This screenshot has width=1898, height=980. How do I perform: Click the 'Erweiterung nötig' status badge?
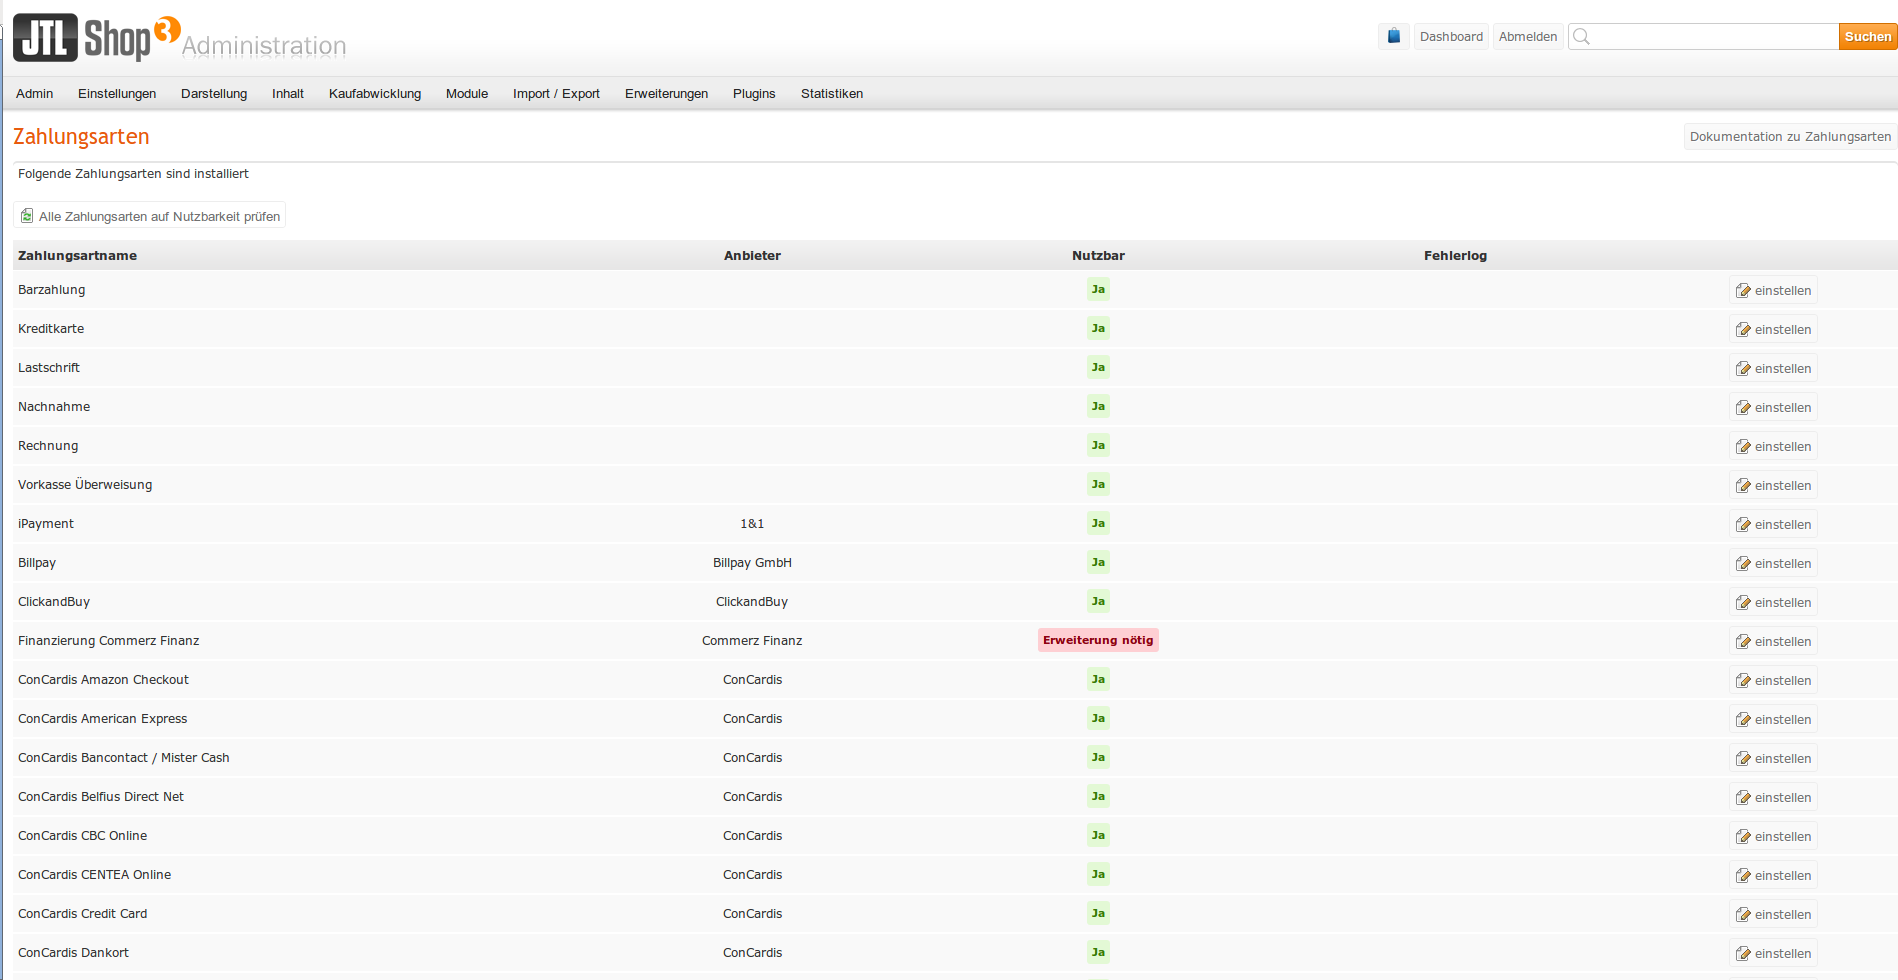click(x=1098, y=640)
